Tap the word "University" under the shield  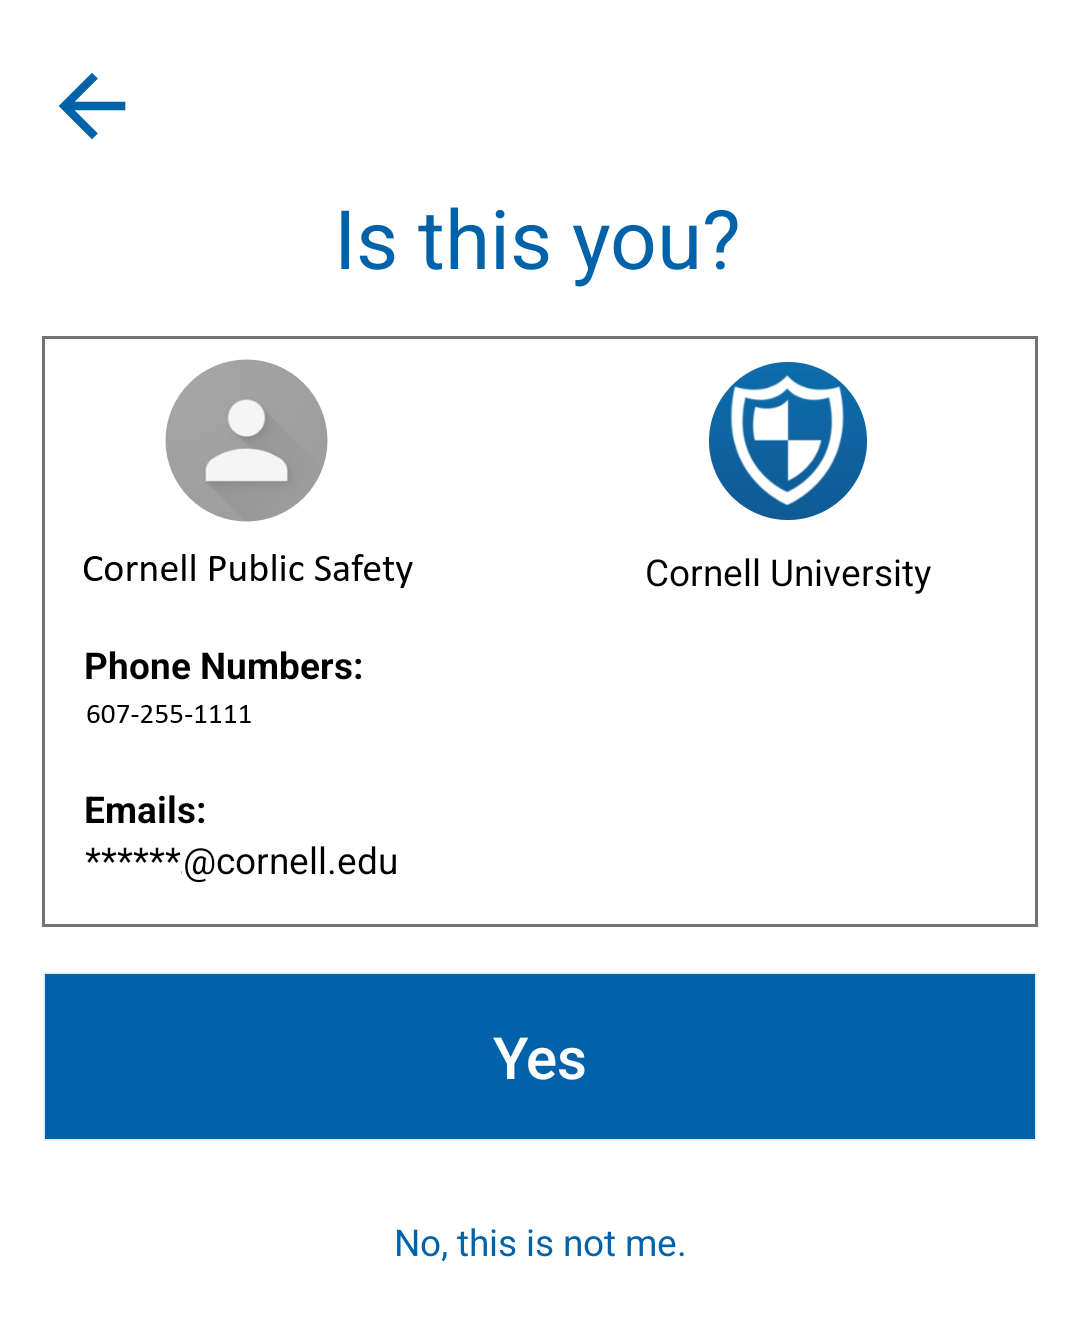(x=851, y=574)
